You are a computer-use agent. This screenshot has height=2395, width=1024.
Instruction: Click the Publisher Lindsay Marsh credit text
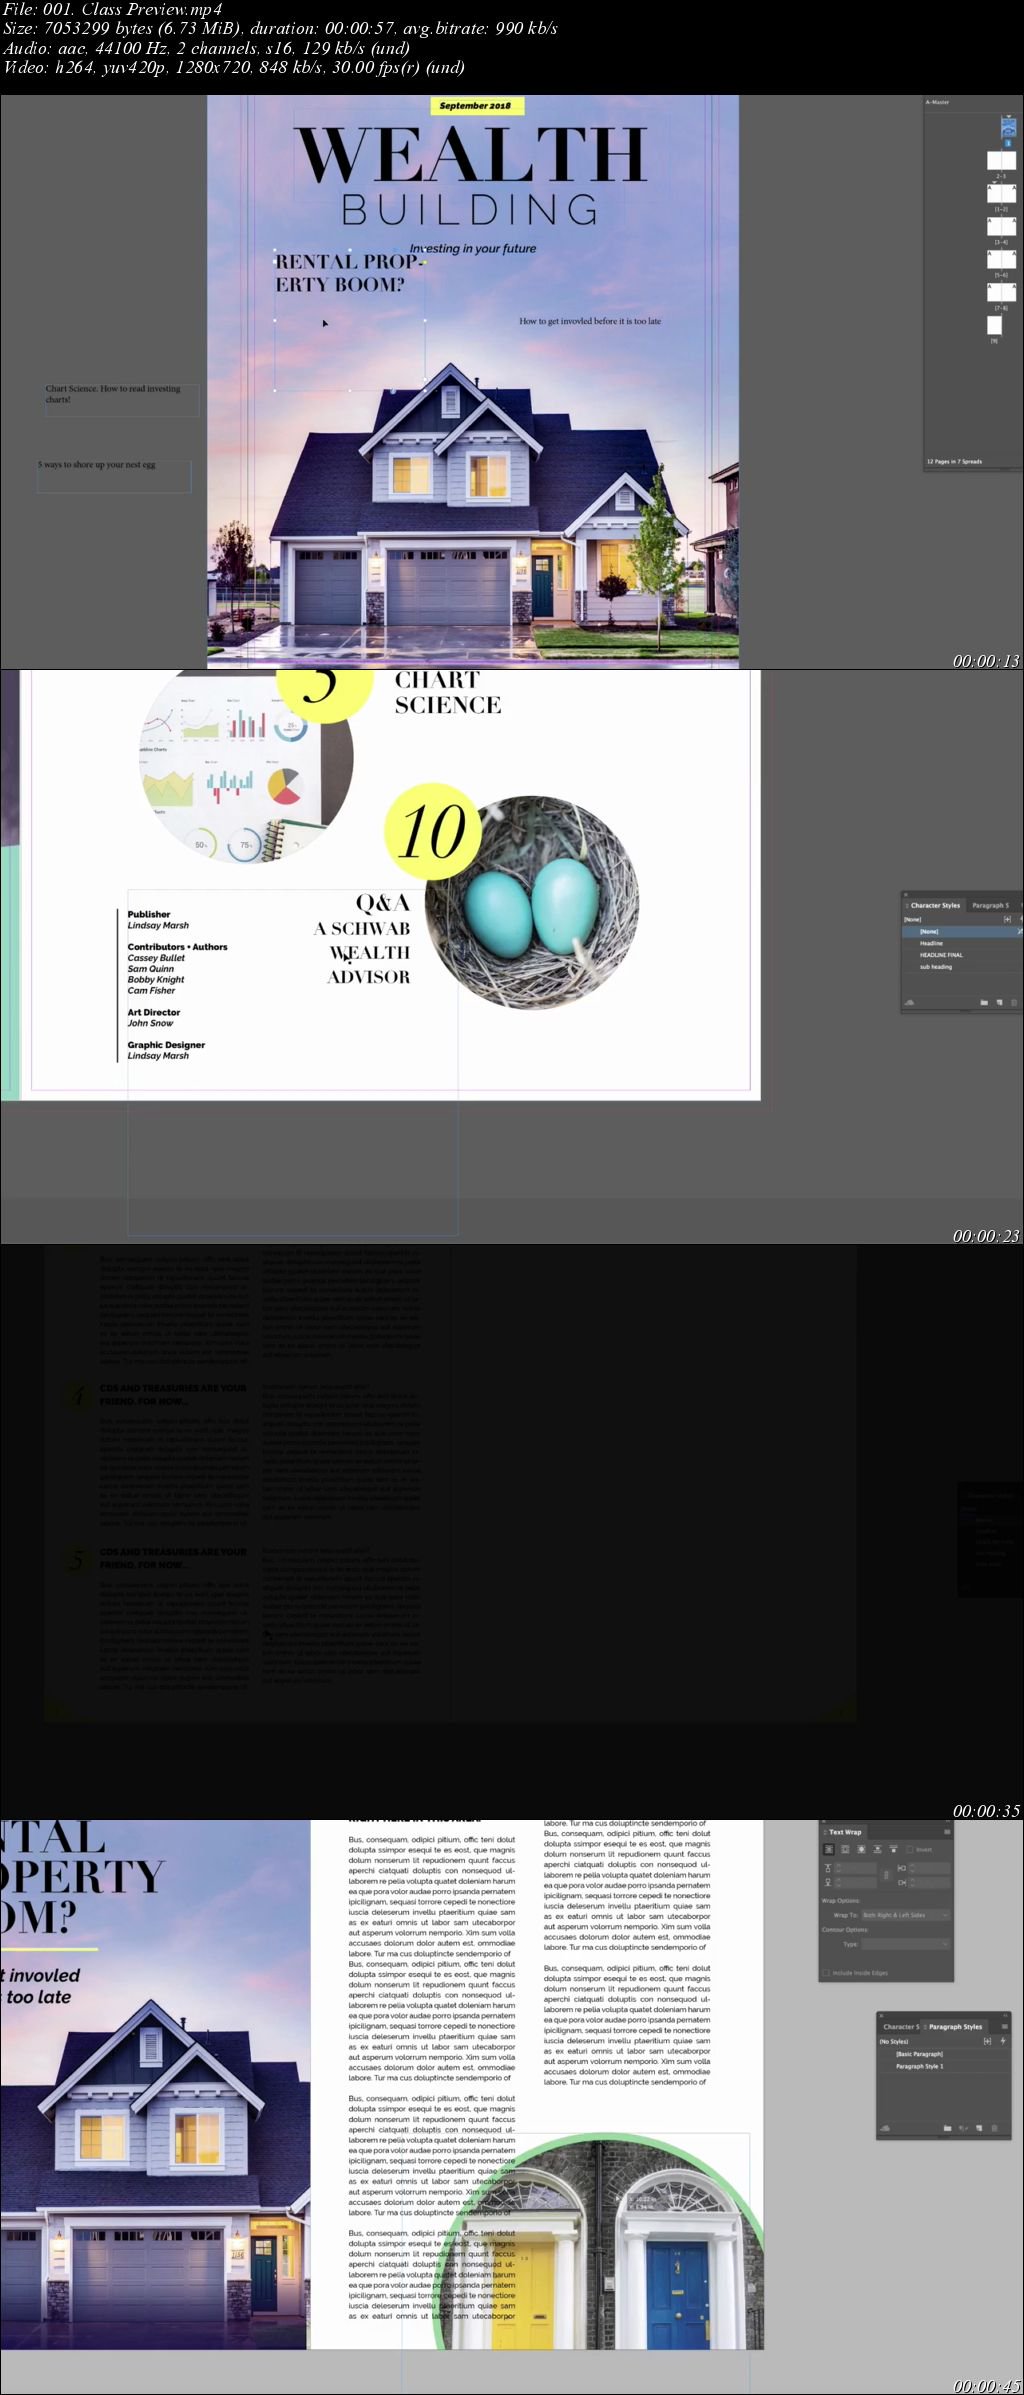coord(158,920)
